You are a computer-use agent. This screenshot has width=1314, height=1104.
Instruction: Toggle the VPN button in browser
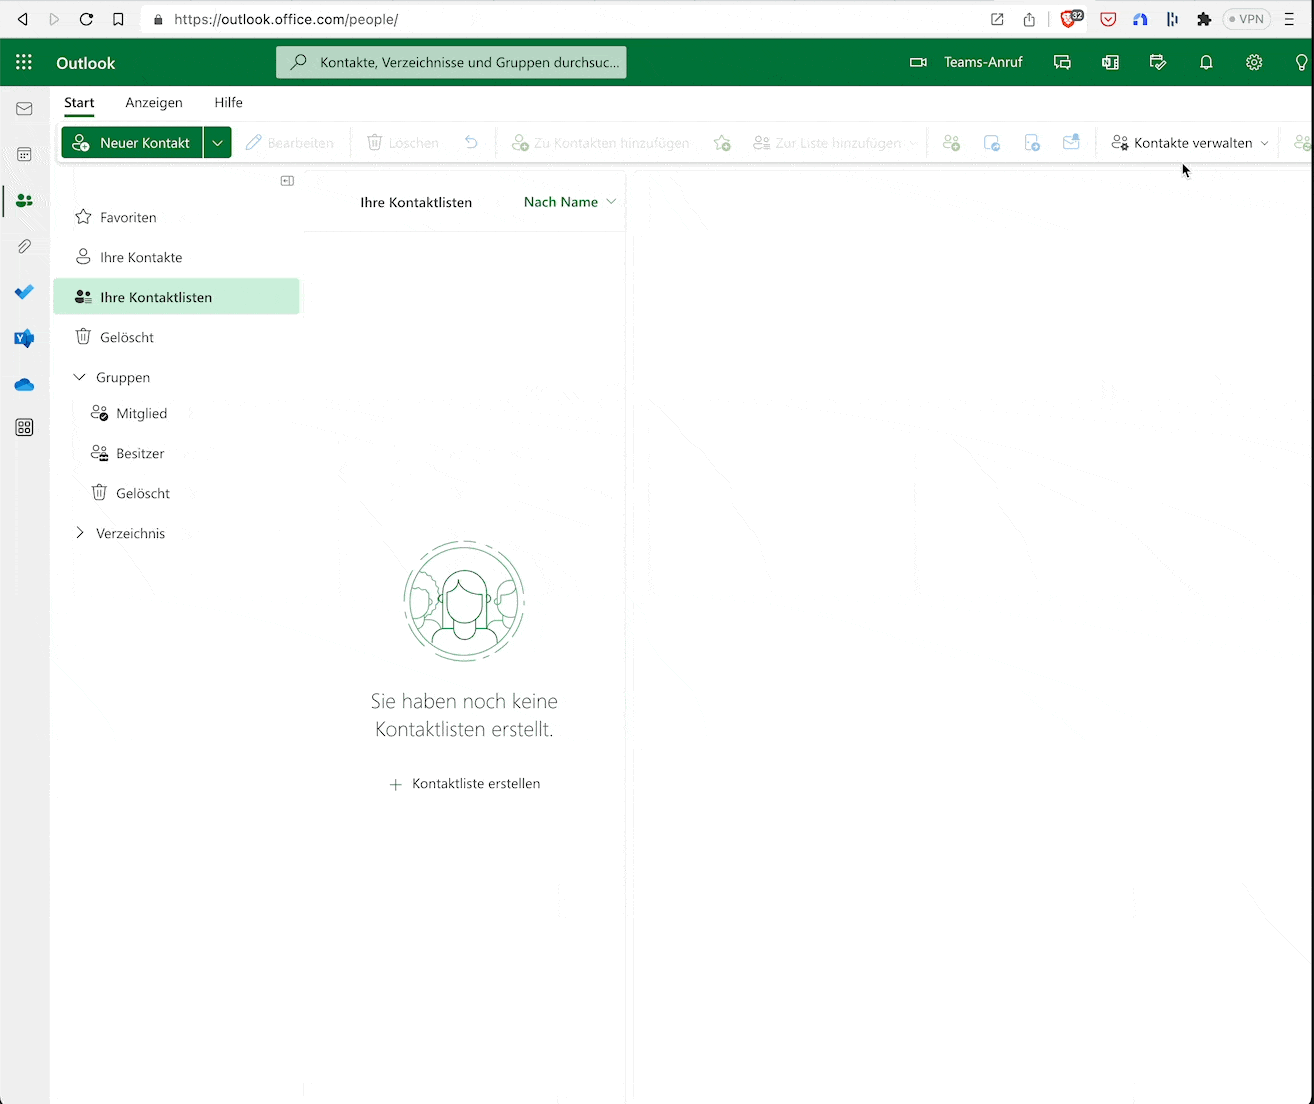pos(1246,19)
